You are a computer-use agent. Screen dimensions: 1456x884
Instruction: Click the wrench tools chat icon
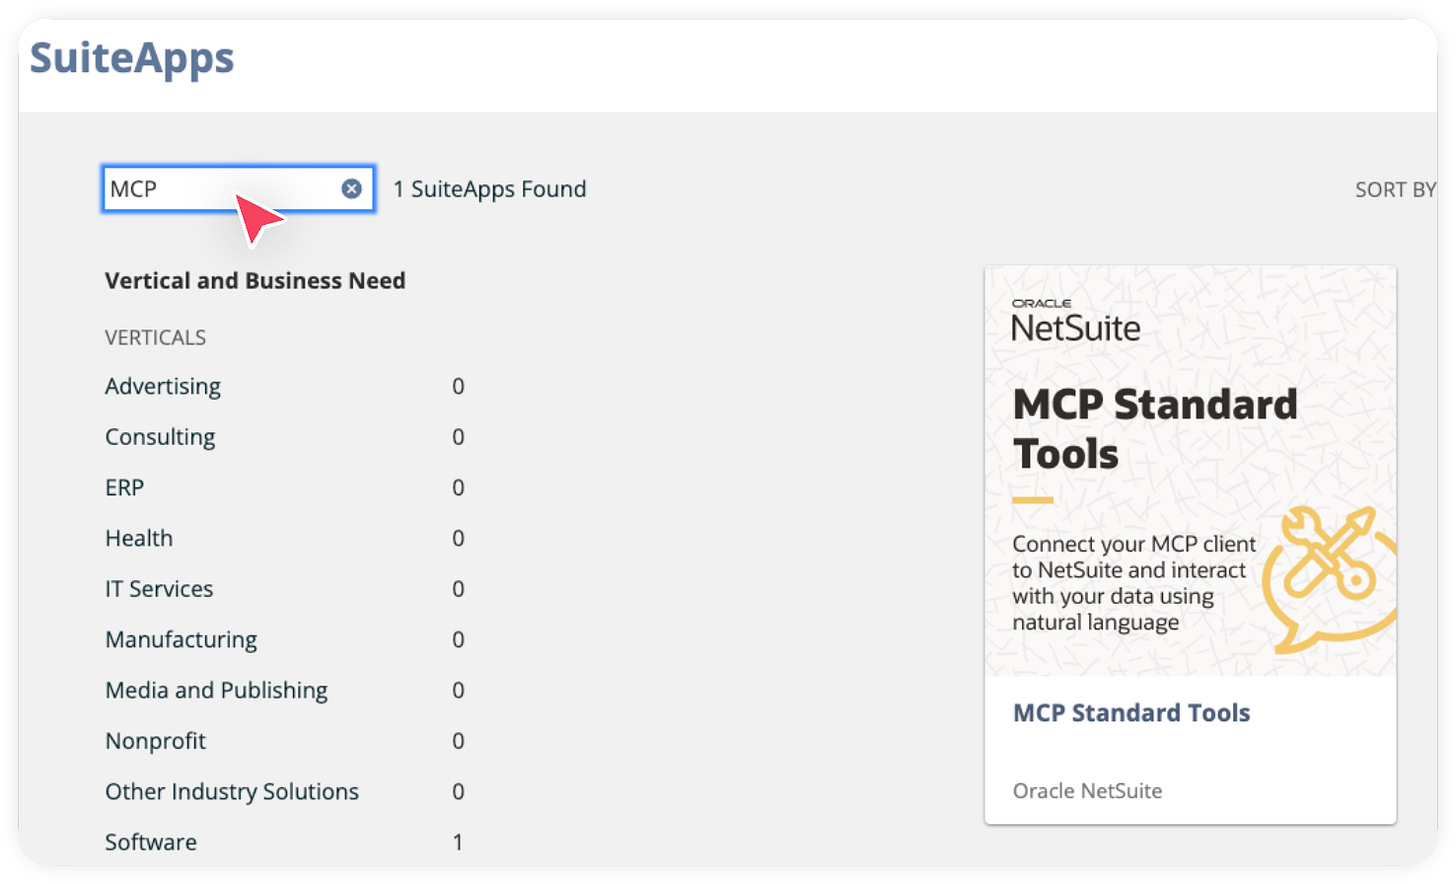(x=1328, y=580)
